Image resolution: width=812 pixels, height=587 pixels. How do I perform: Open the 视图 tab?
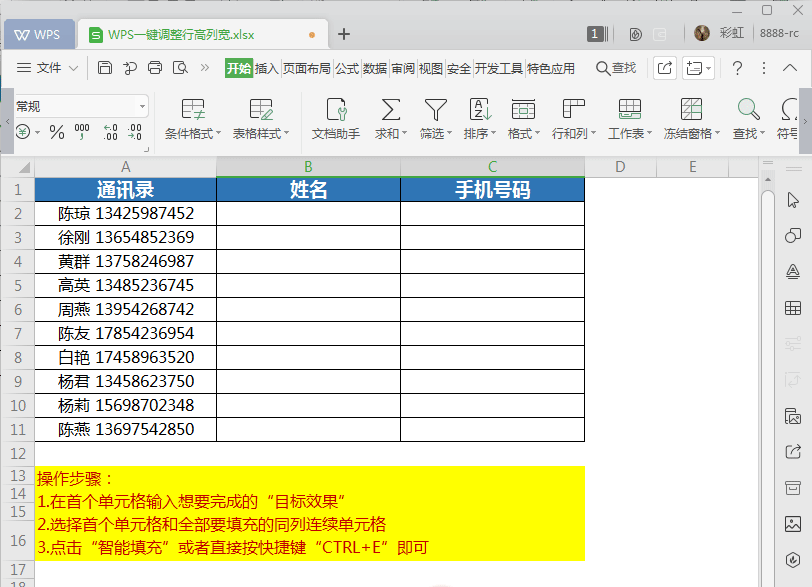431,68
